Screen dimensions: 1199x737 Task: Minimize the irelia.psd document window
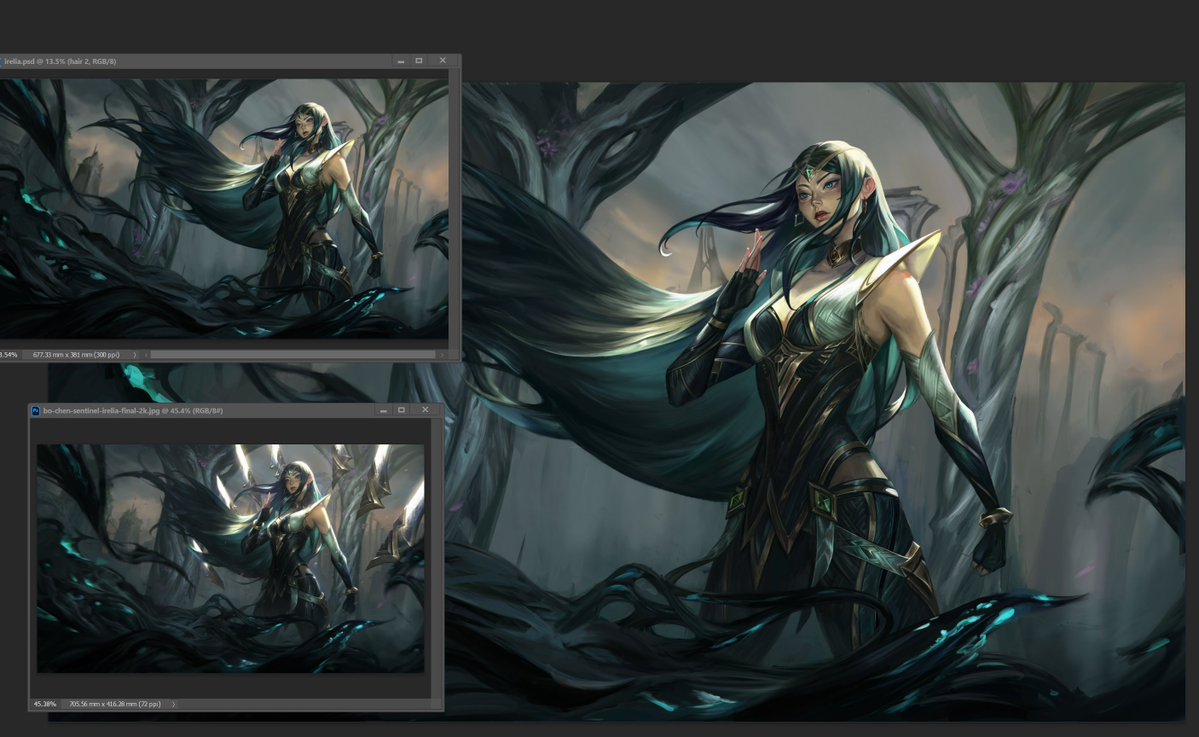[401, 60]
